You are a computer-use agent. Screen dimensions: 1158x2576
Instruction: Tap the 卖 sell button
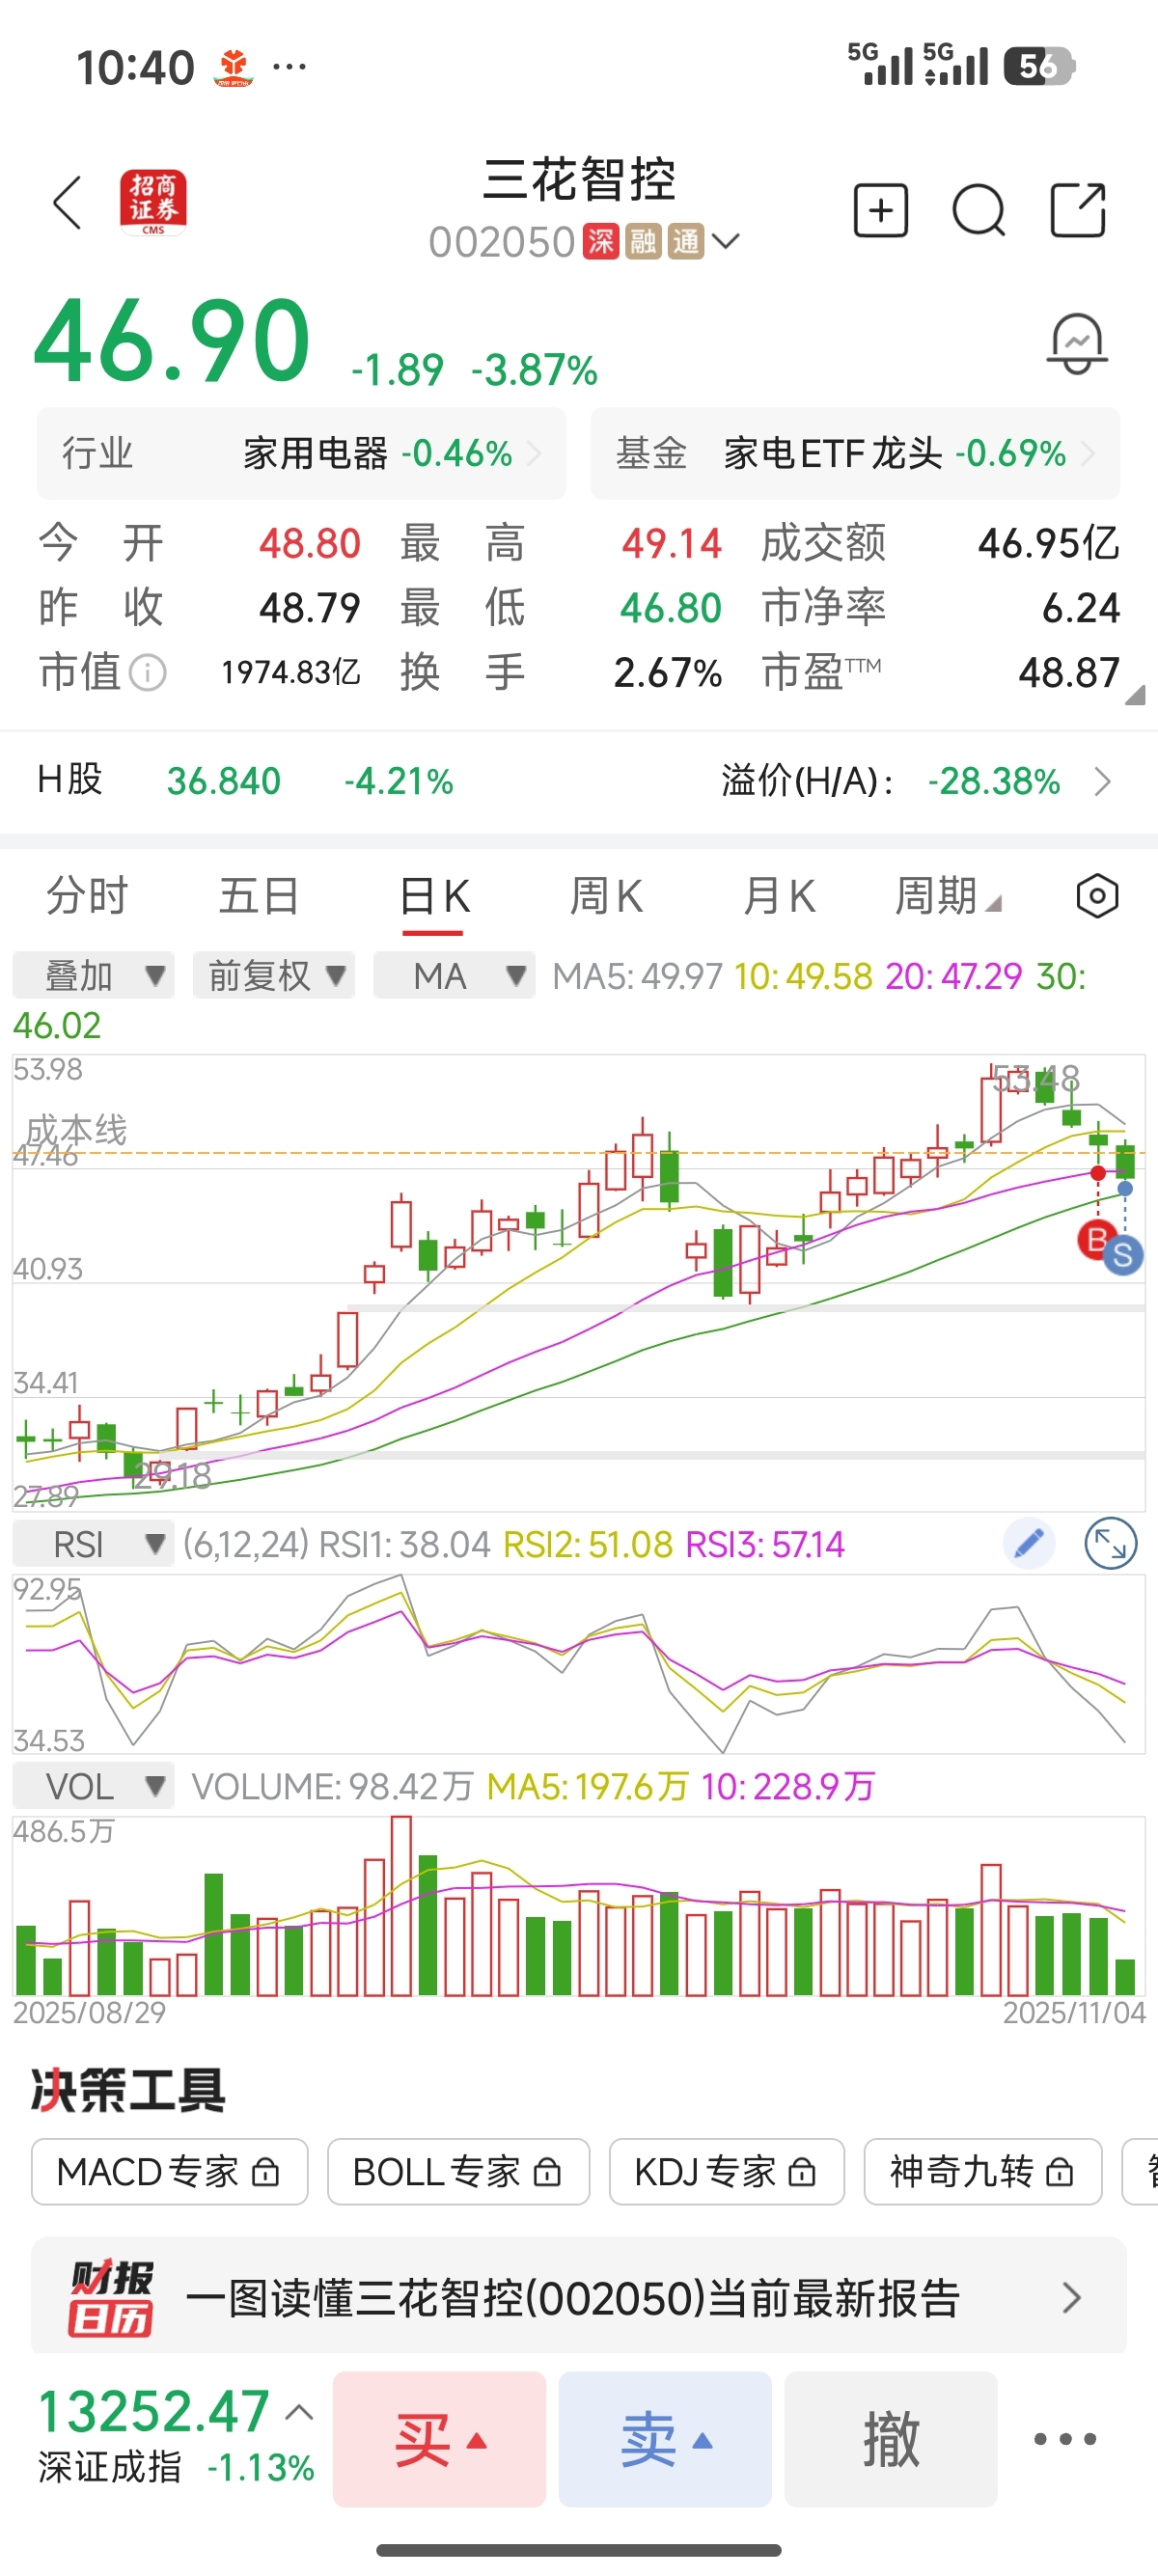pos(665,2439)
